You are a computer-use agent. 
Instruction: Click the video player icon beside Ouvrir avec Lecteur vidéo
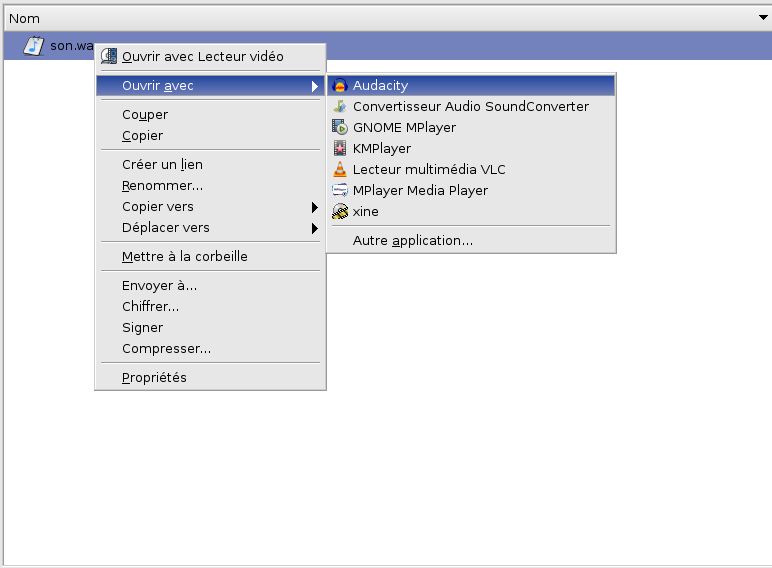pos(109,57)
